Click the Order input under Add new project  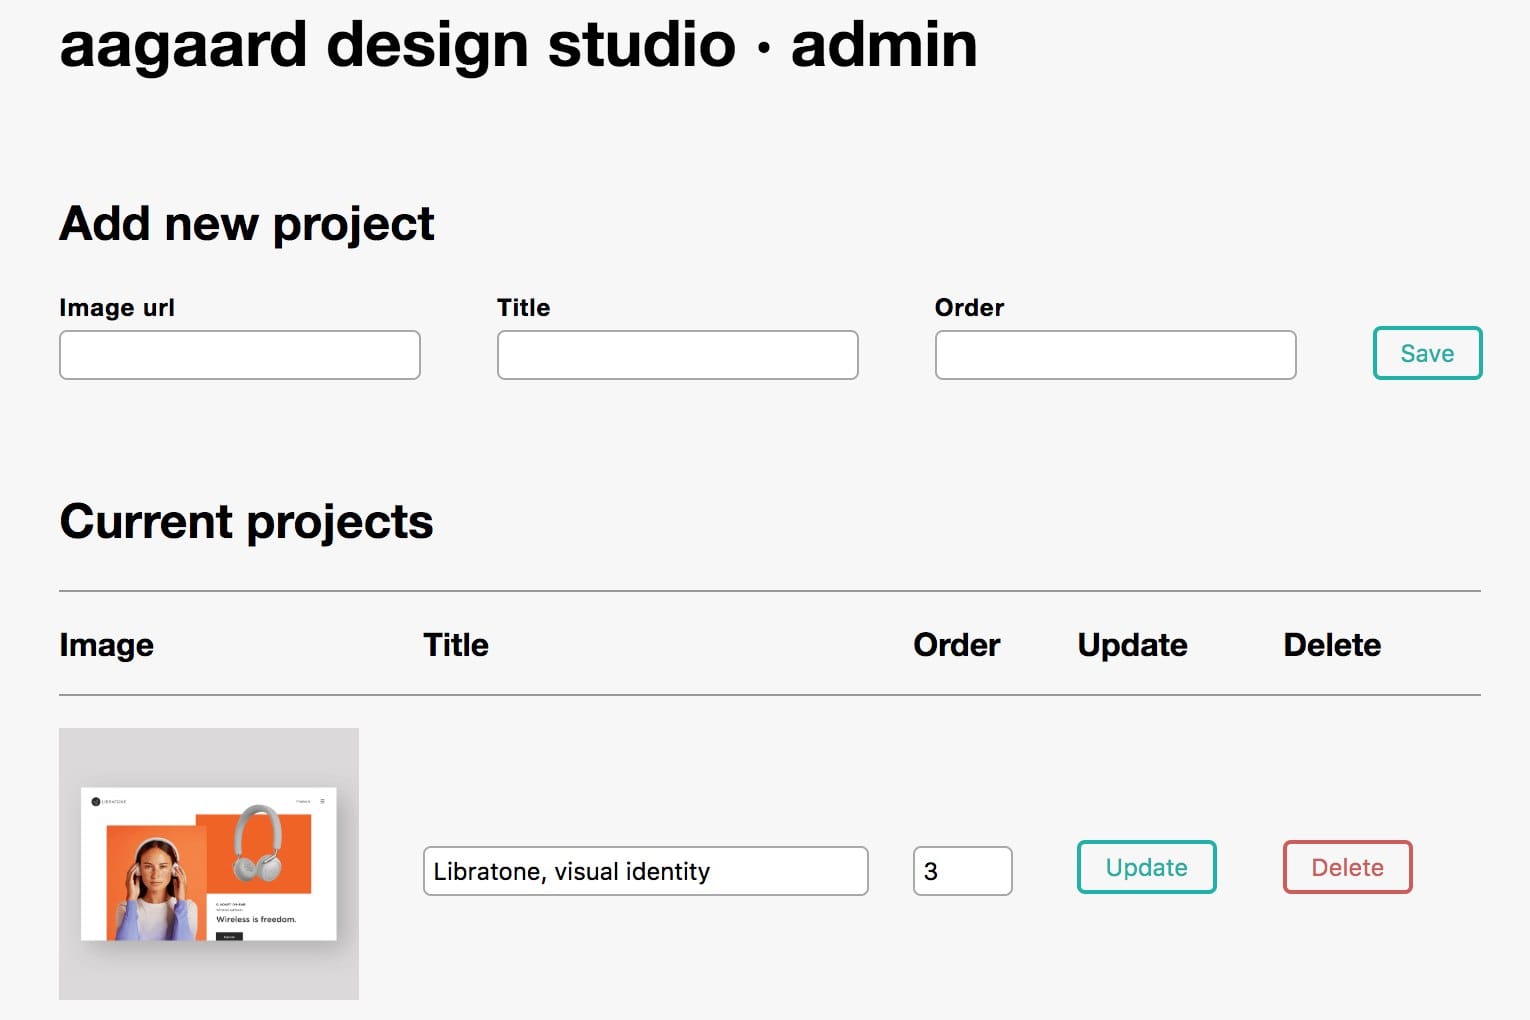click(x=1115, y=354)
